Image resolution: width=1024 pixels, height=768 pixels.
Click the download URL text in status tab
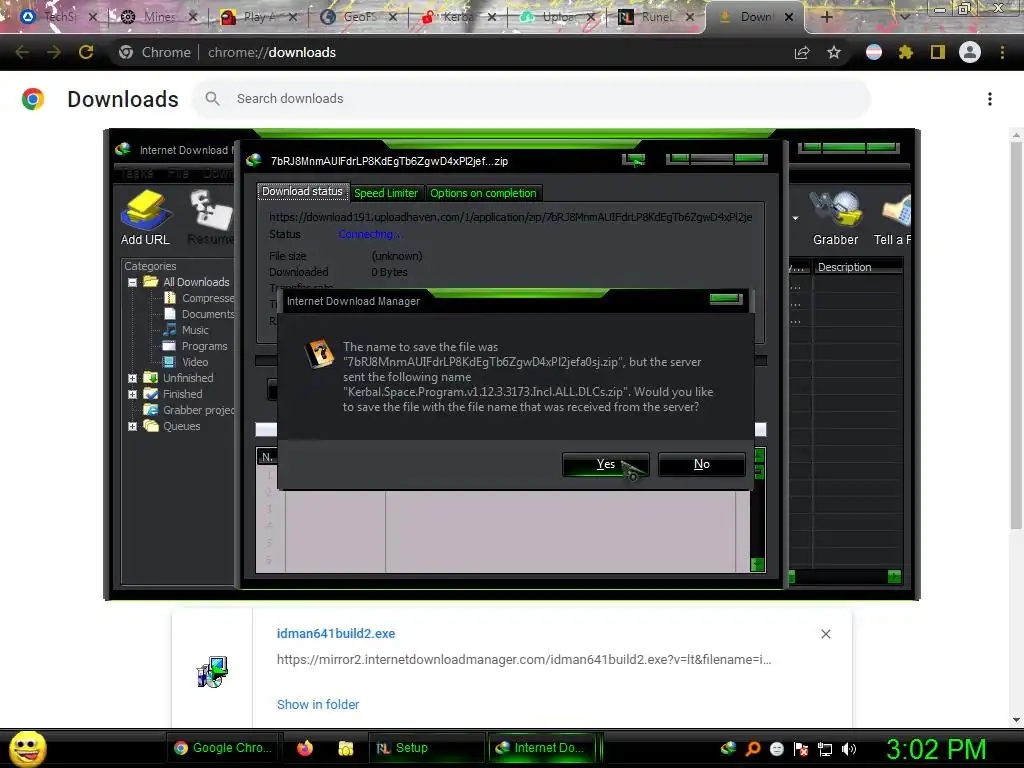tap(511, 217)
